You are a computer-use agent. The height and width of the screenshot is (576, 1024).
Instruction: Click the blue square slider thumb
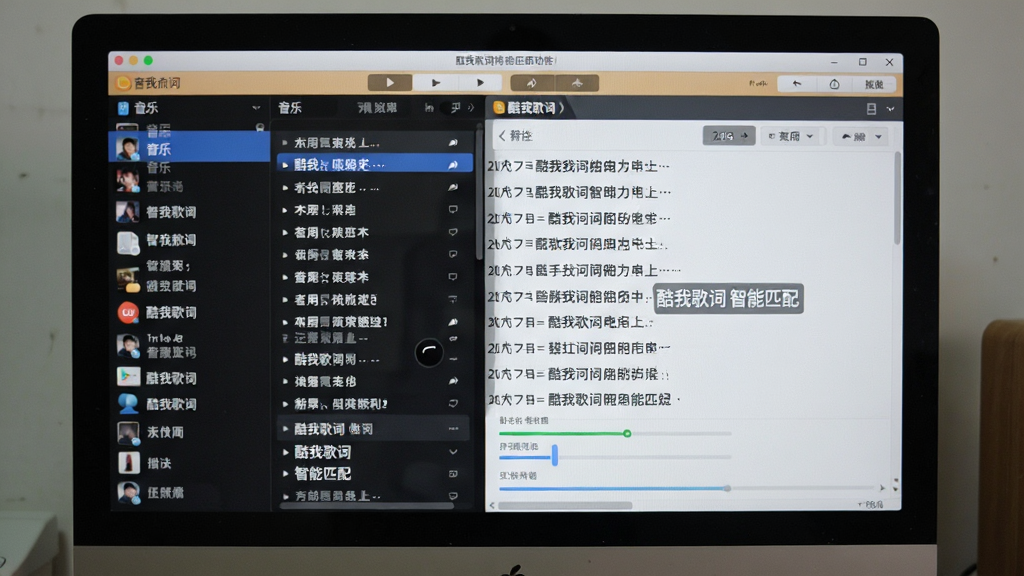coord(554,455)
